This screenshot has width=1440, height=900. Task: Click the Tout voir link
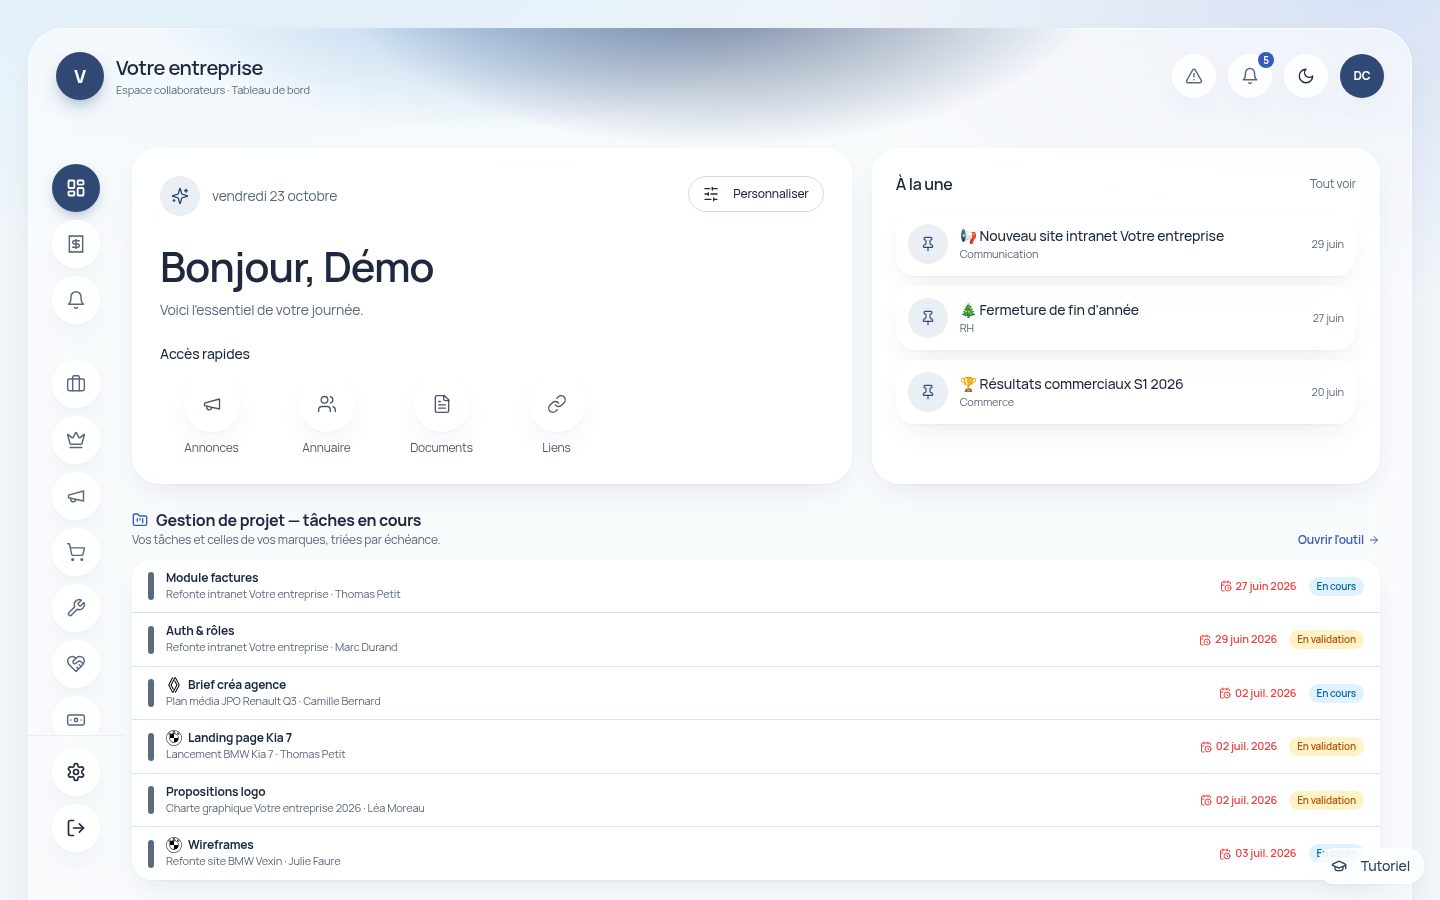pyautogui.click(x=1333, y=184)
